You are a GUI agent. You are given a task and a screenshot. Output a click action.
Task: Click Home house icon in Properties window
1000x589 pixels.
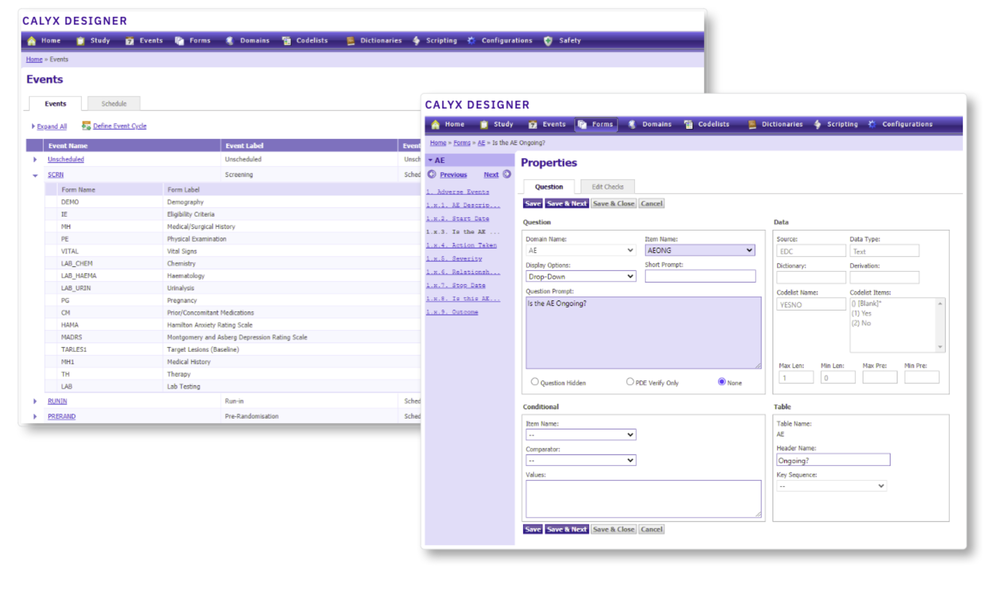pyautogui.click(x=436, y=124)
